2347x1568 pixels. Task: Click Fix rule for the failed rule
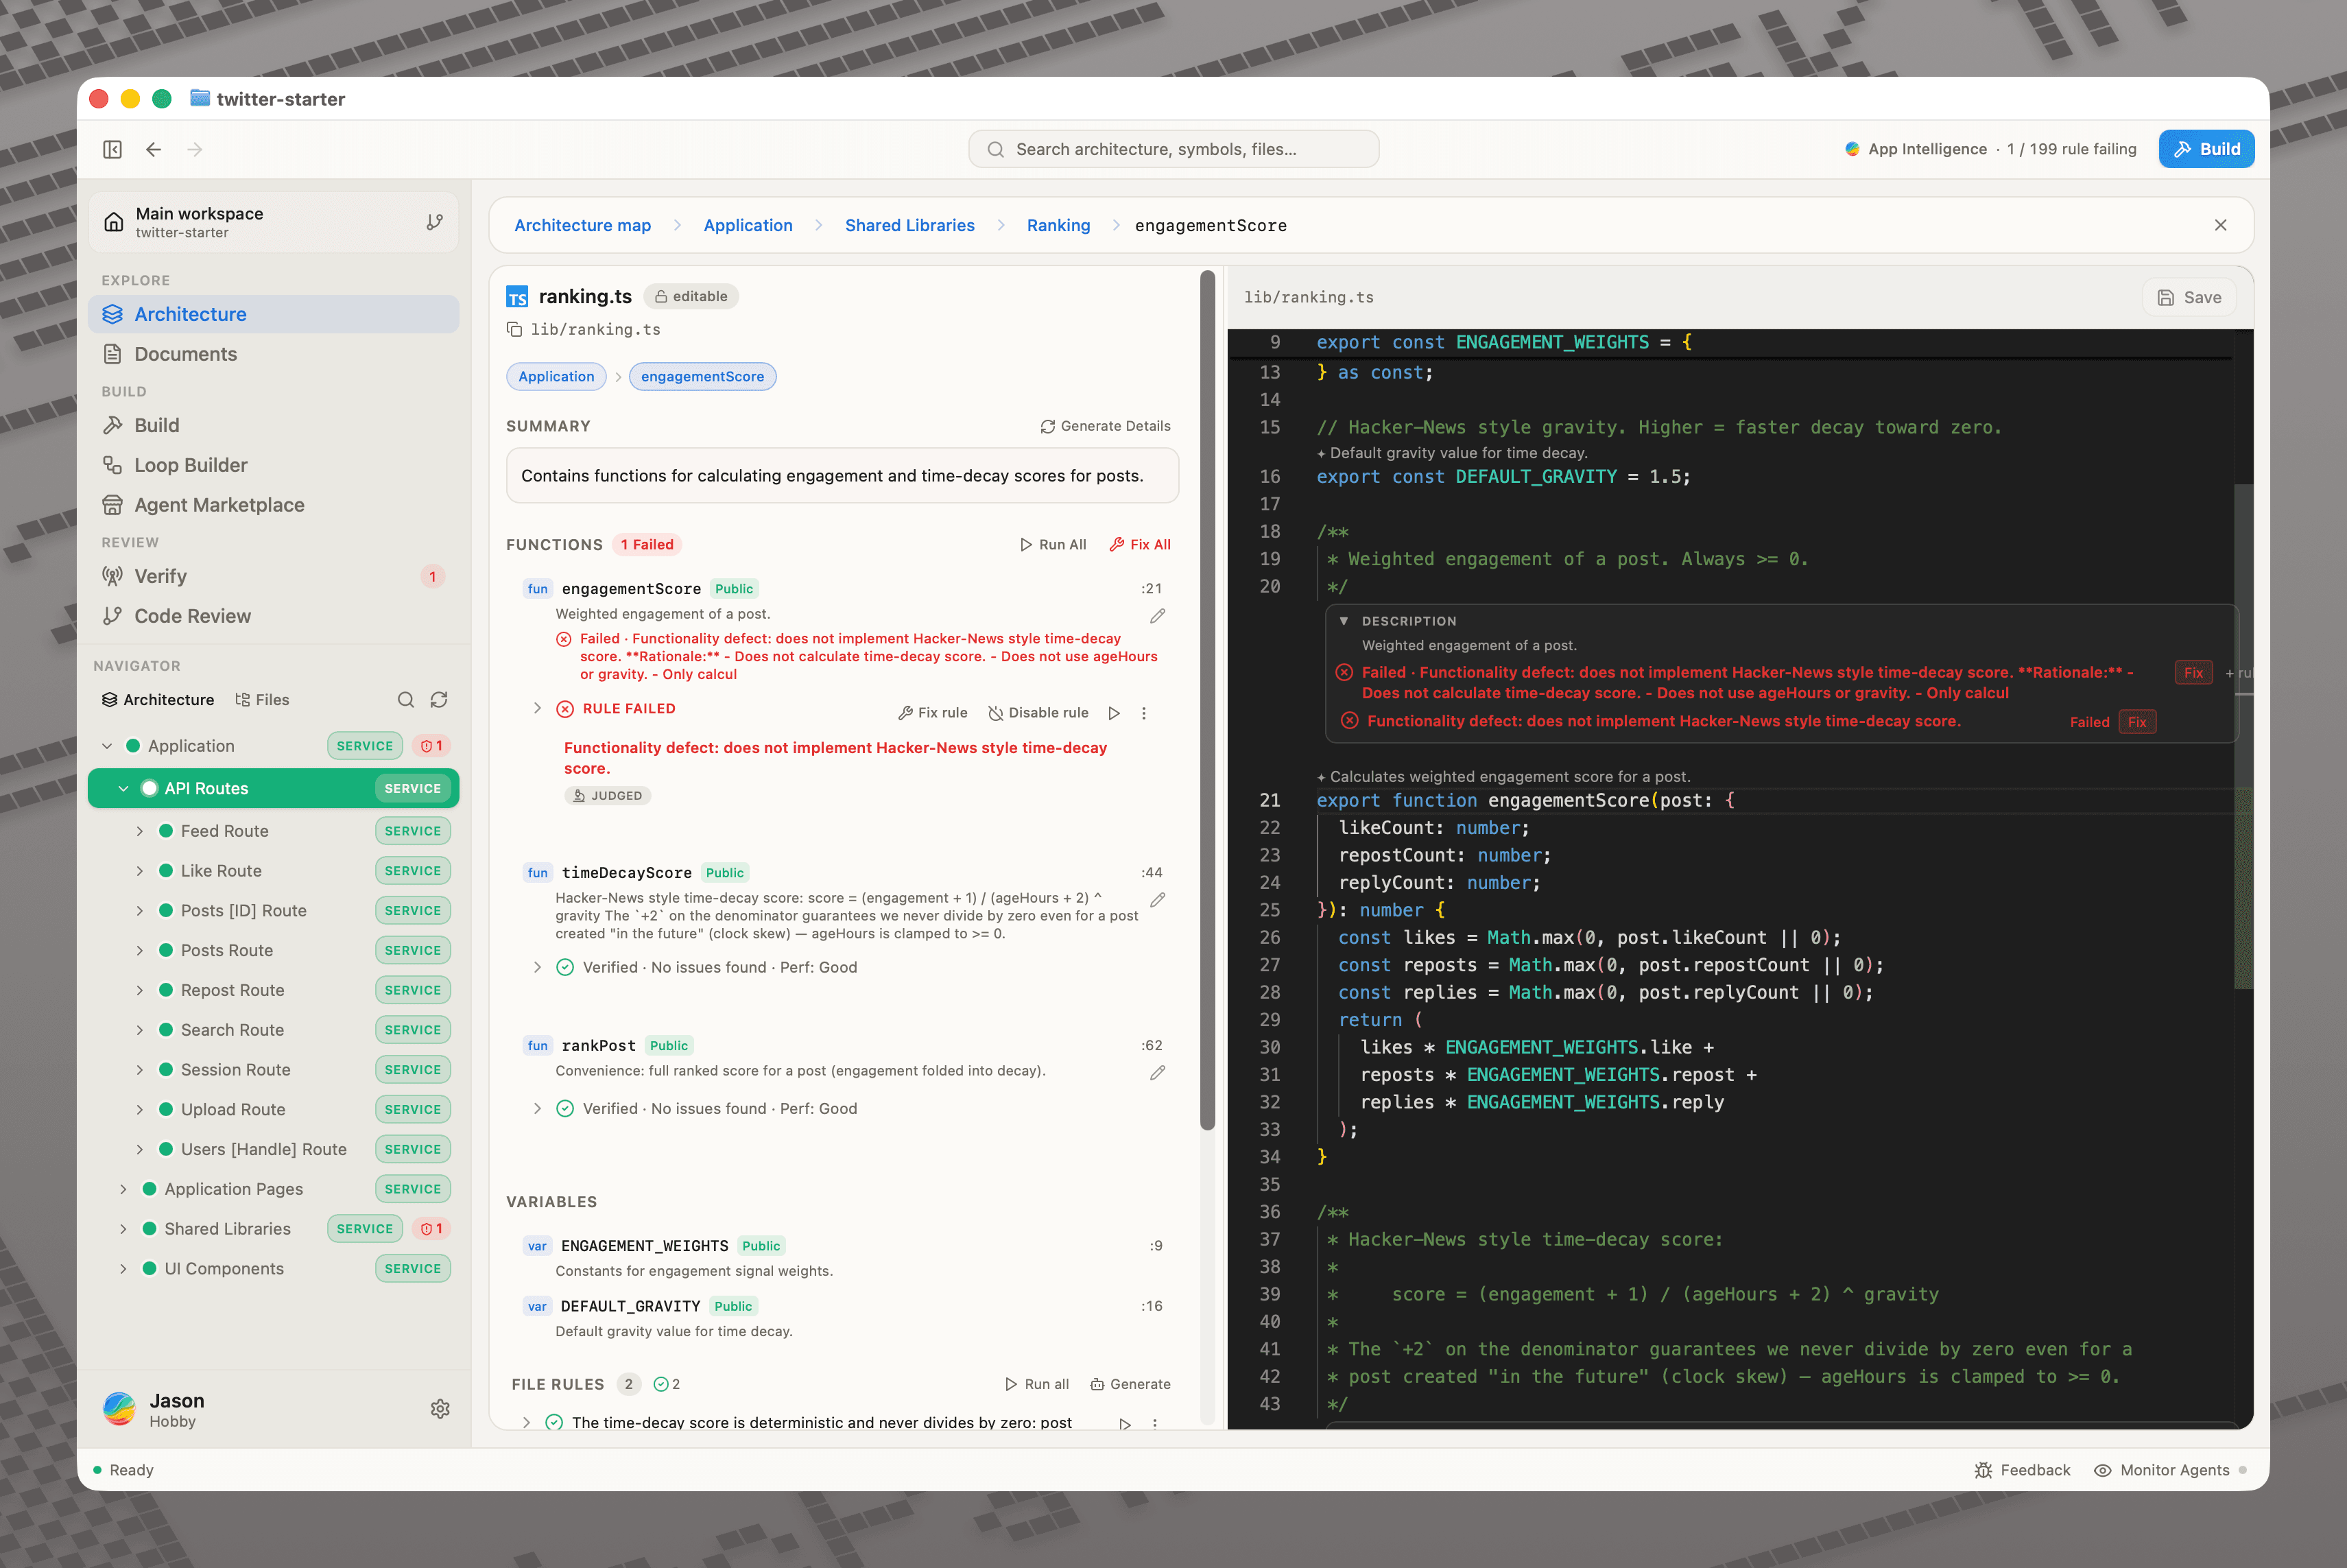click(x=933, y=713)
